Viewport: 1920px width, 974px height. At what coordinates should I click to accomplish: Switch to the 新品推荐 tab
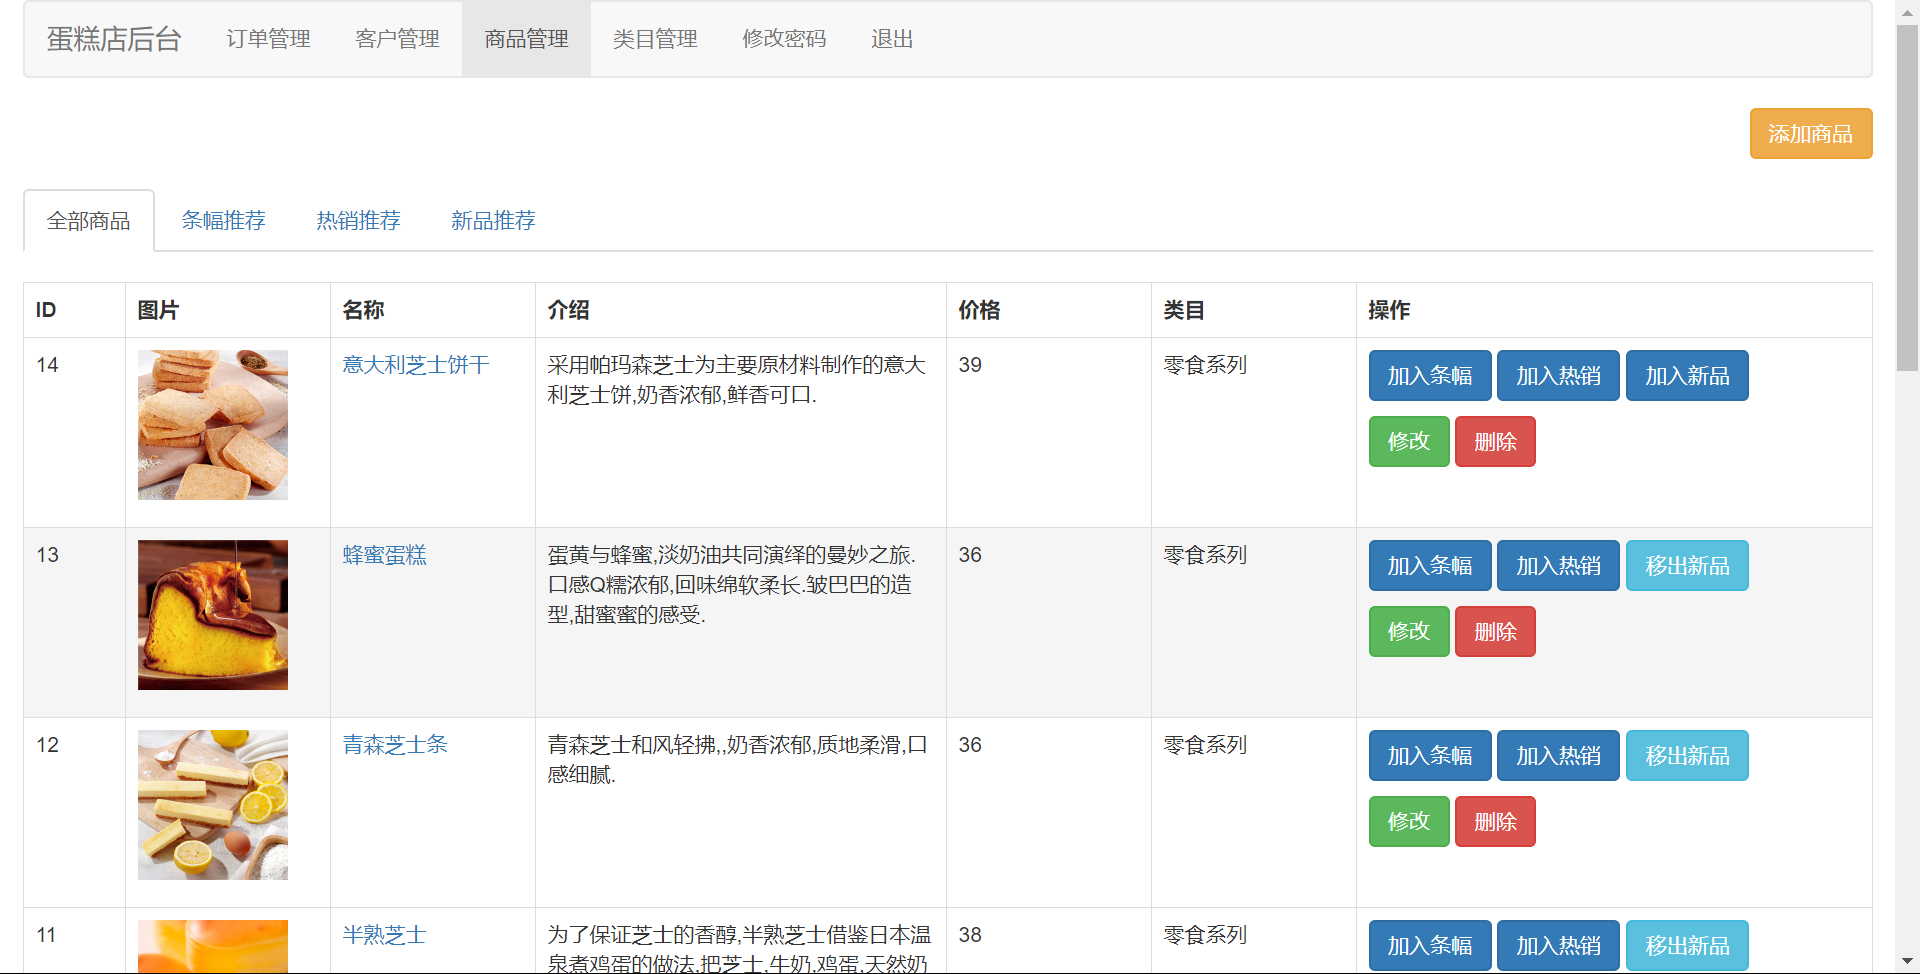click(x=493, y=221)
